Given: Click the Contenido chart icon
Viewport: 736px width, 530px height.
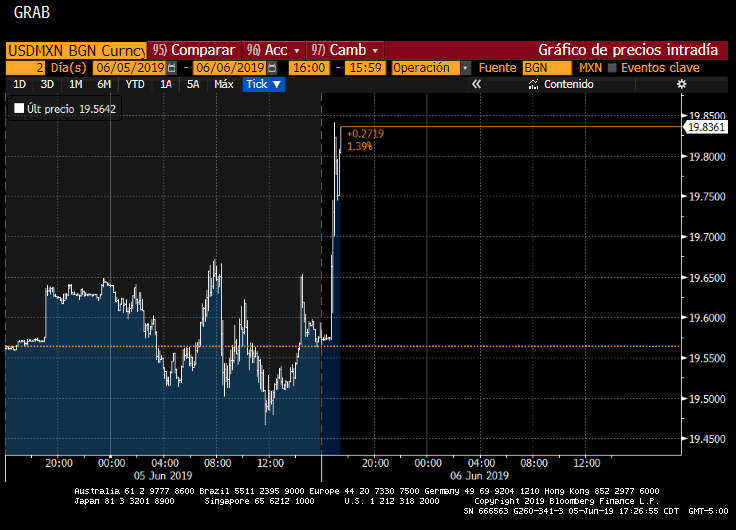Looking at the screenshot, I should point(533,84).
